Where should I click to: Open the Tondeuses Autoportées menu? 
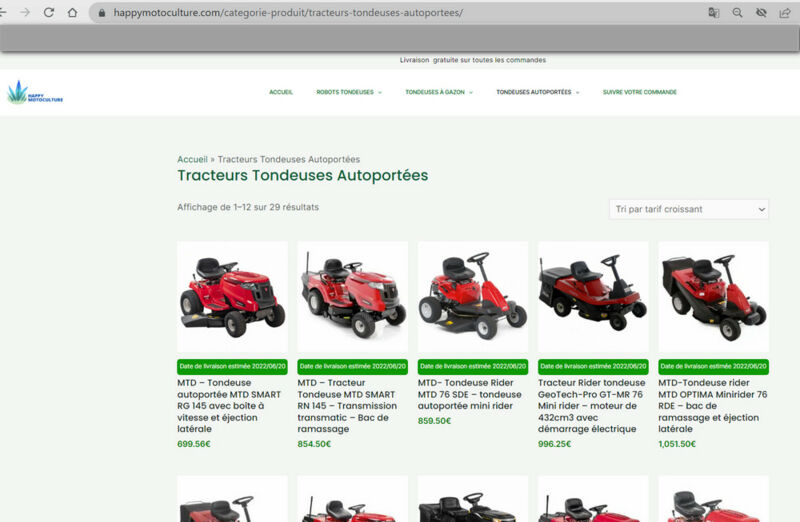[x=534, y=92]
